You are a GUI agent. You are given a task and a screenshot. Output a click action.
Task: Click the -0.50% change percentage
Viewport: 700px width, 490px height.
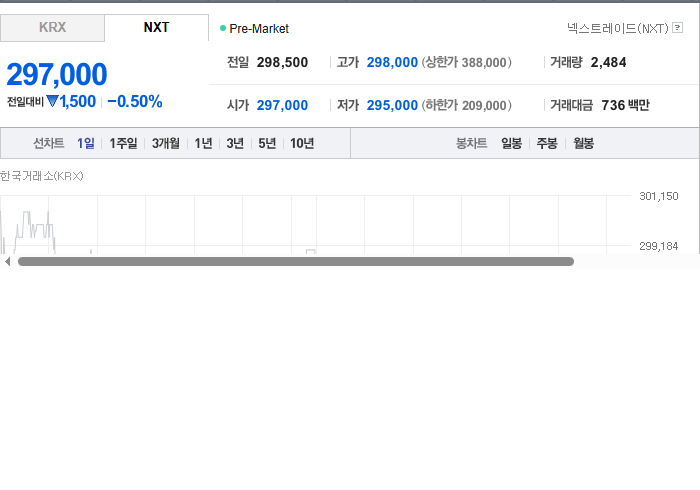pyautogui.click(x=135, y=102)
